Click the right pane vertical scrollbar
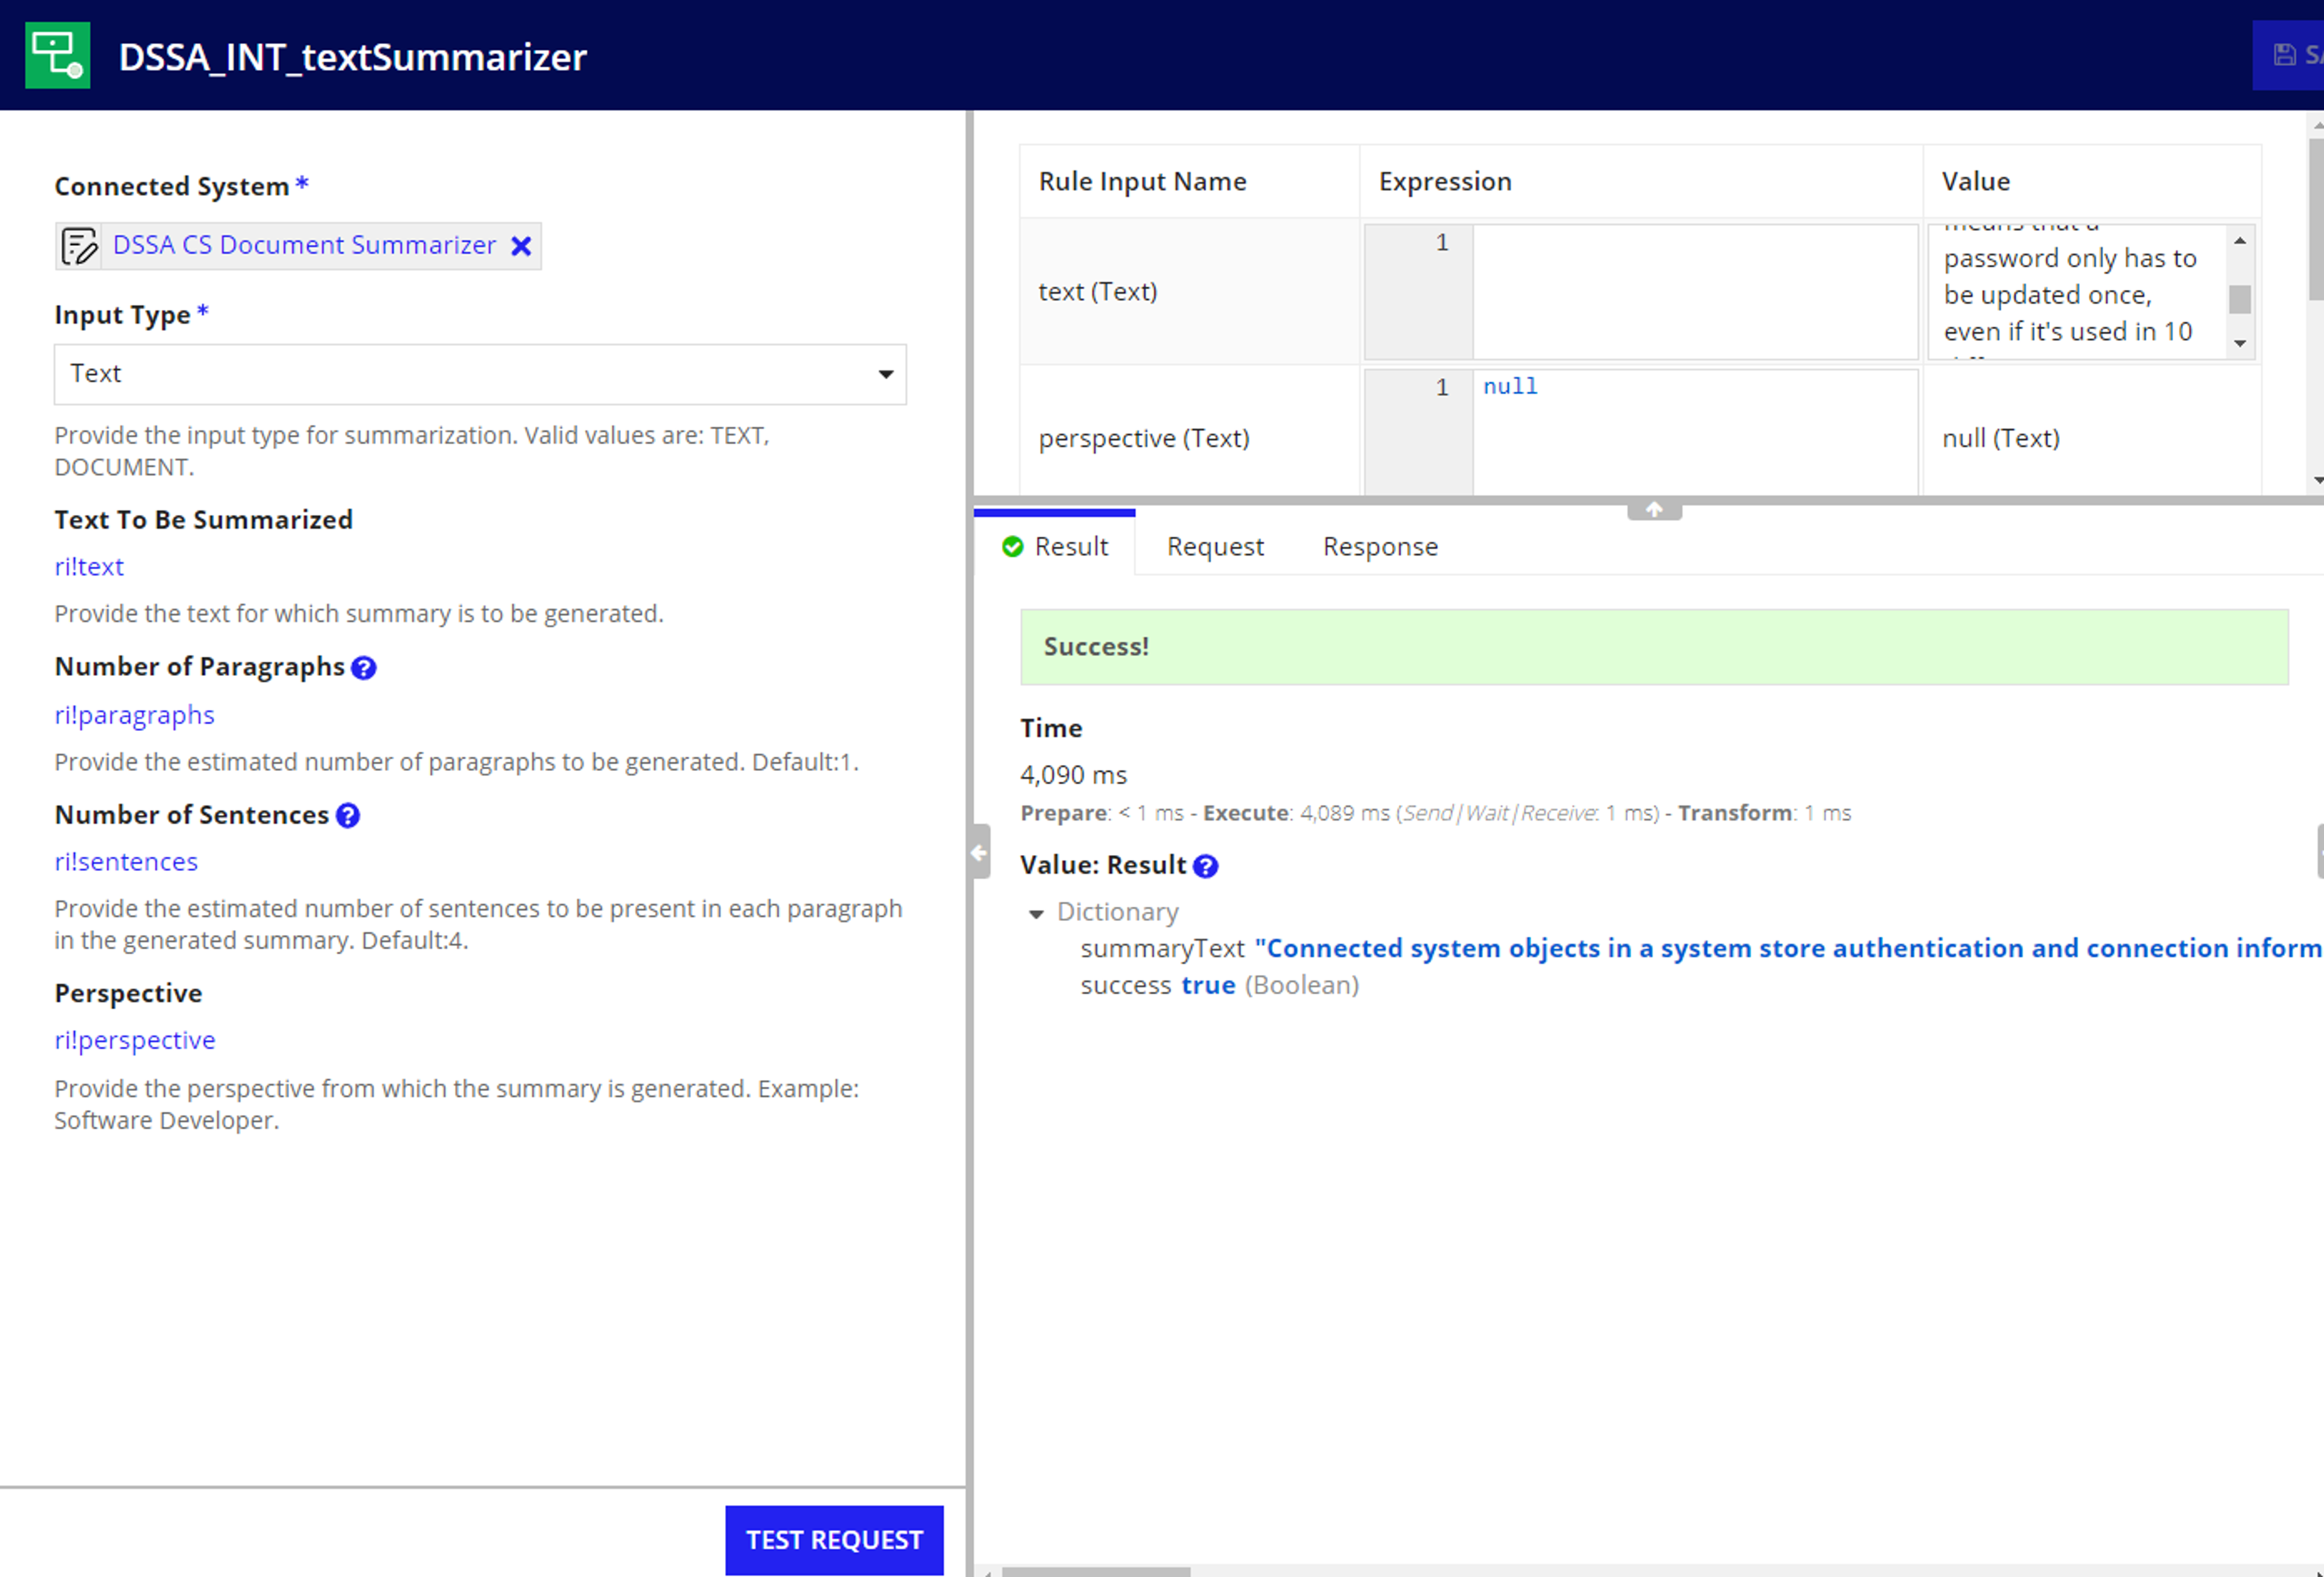Screen dimensions: 2324x1577 point(2315,220)
